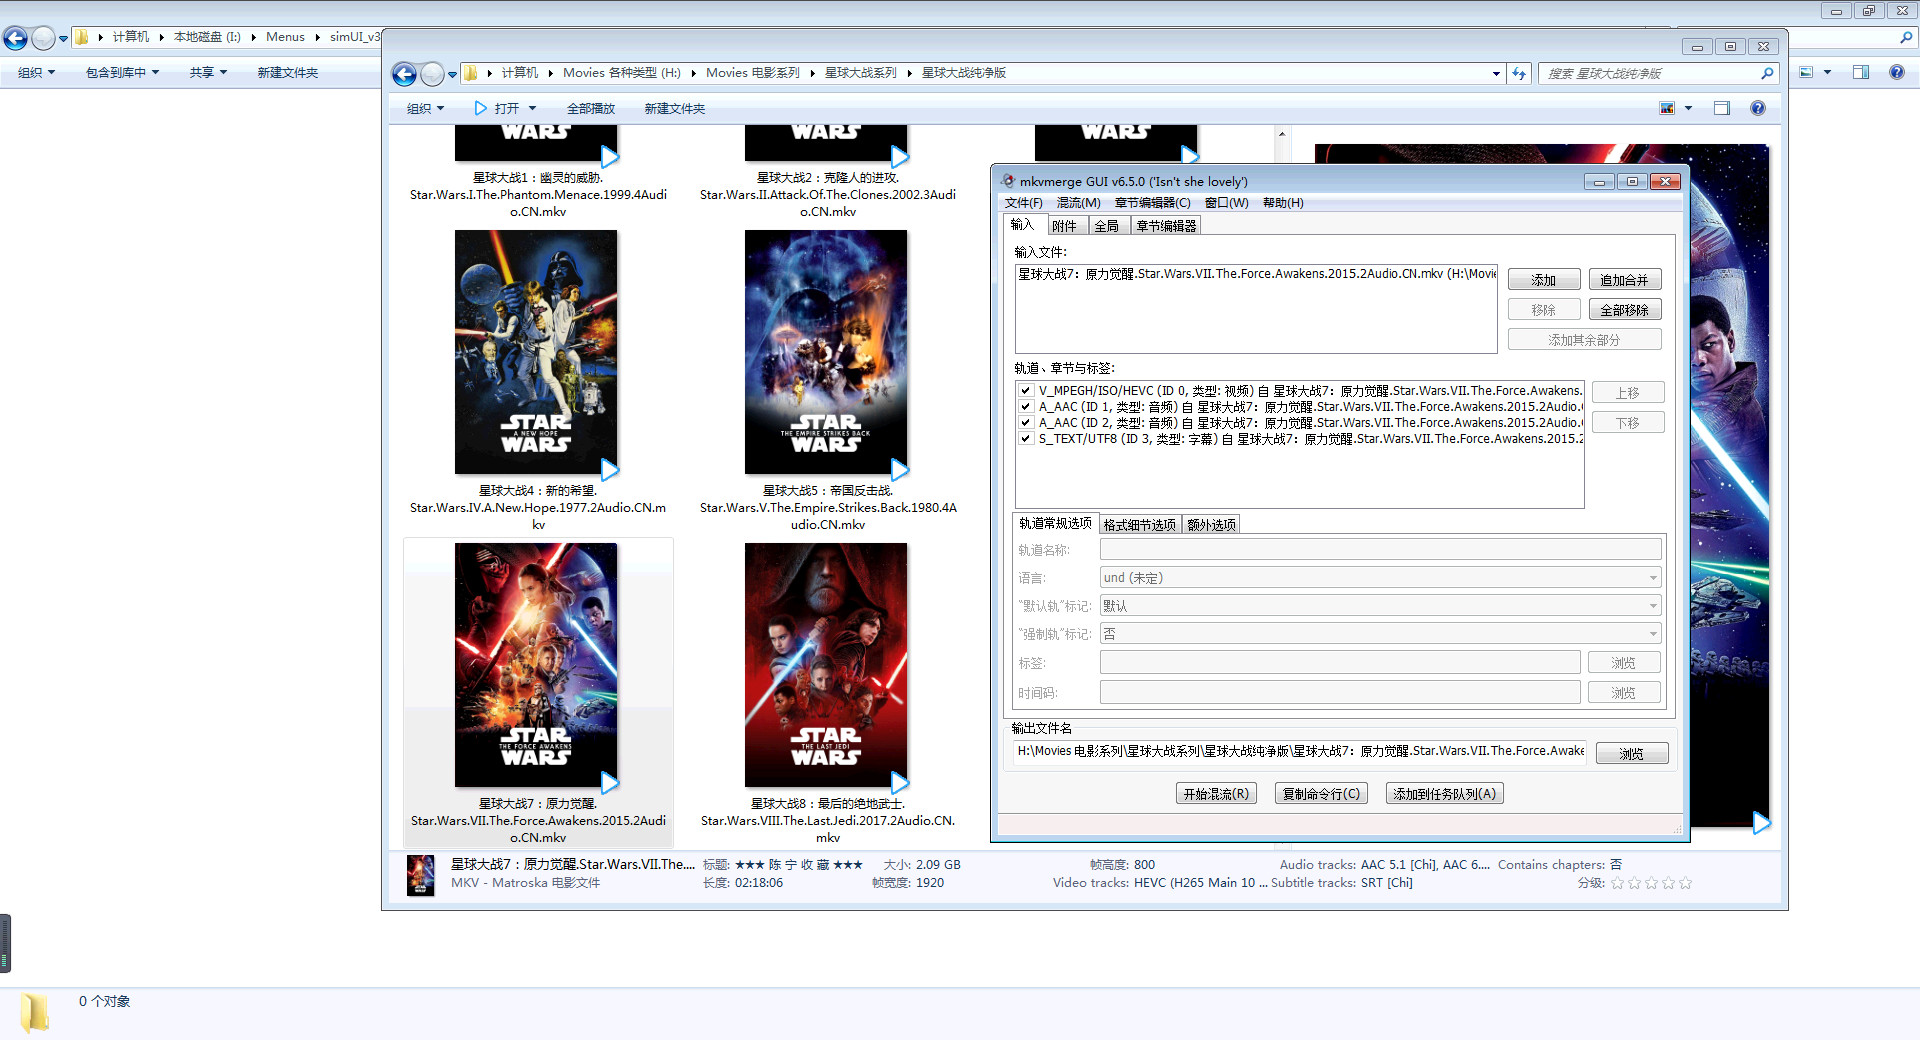Switch to the 章节编辑器 tab
Screen dimensions: 1920x1040
(1165, 226)
